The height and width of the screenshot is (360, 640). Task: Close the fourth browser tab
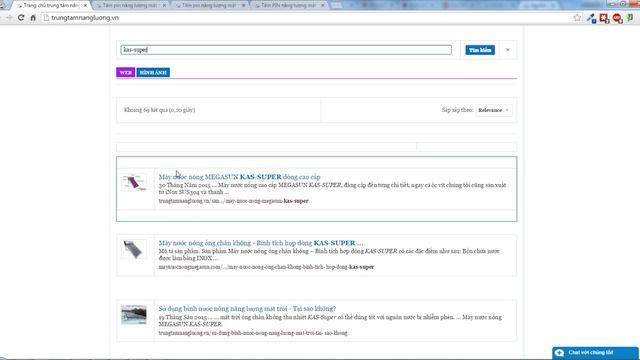tap(322, 6)
